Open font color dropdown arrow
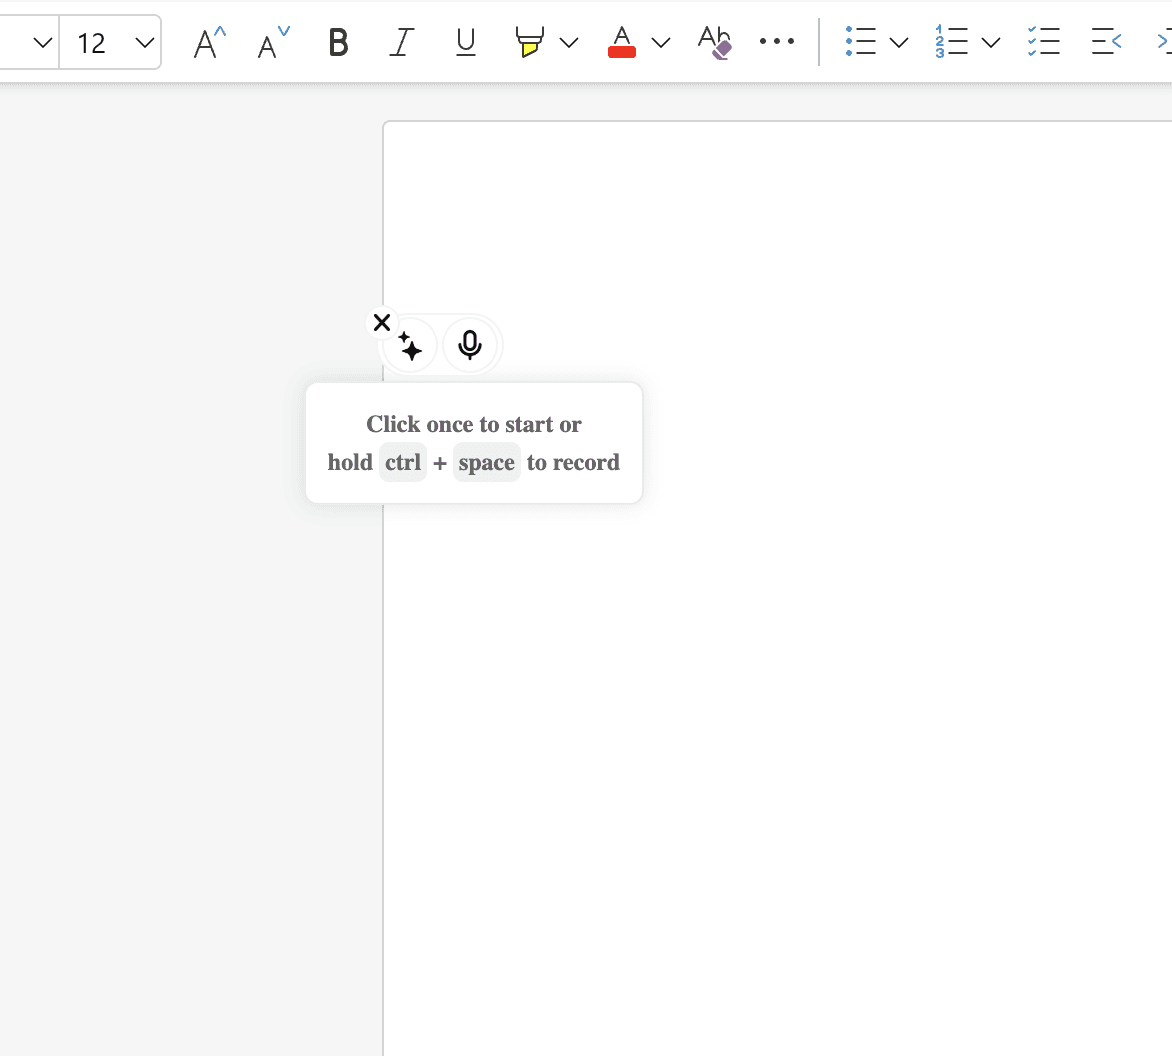 point(661,43)
